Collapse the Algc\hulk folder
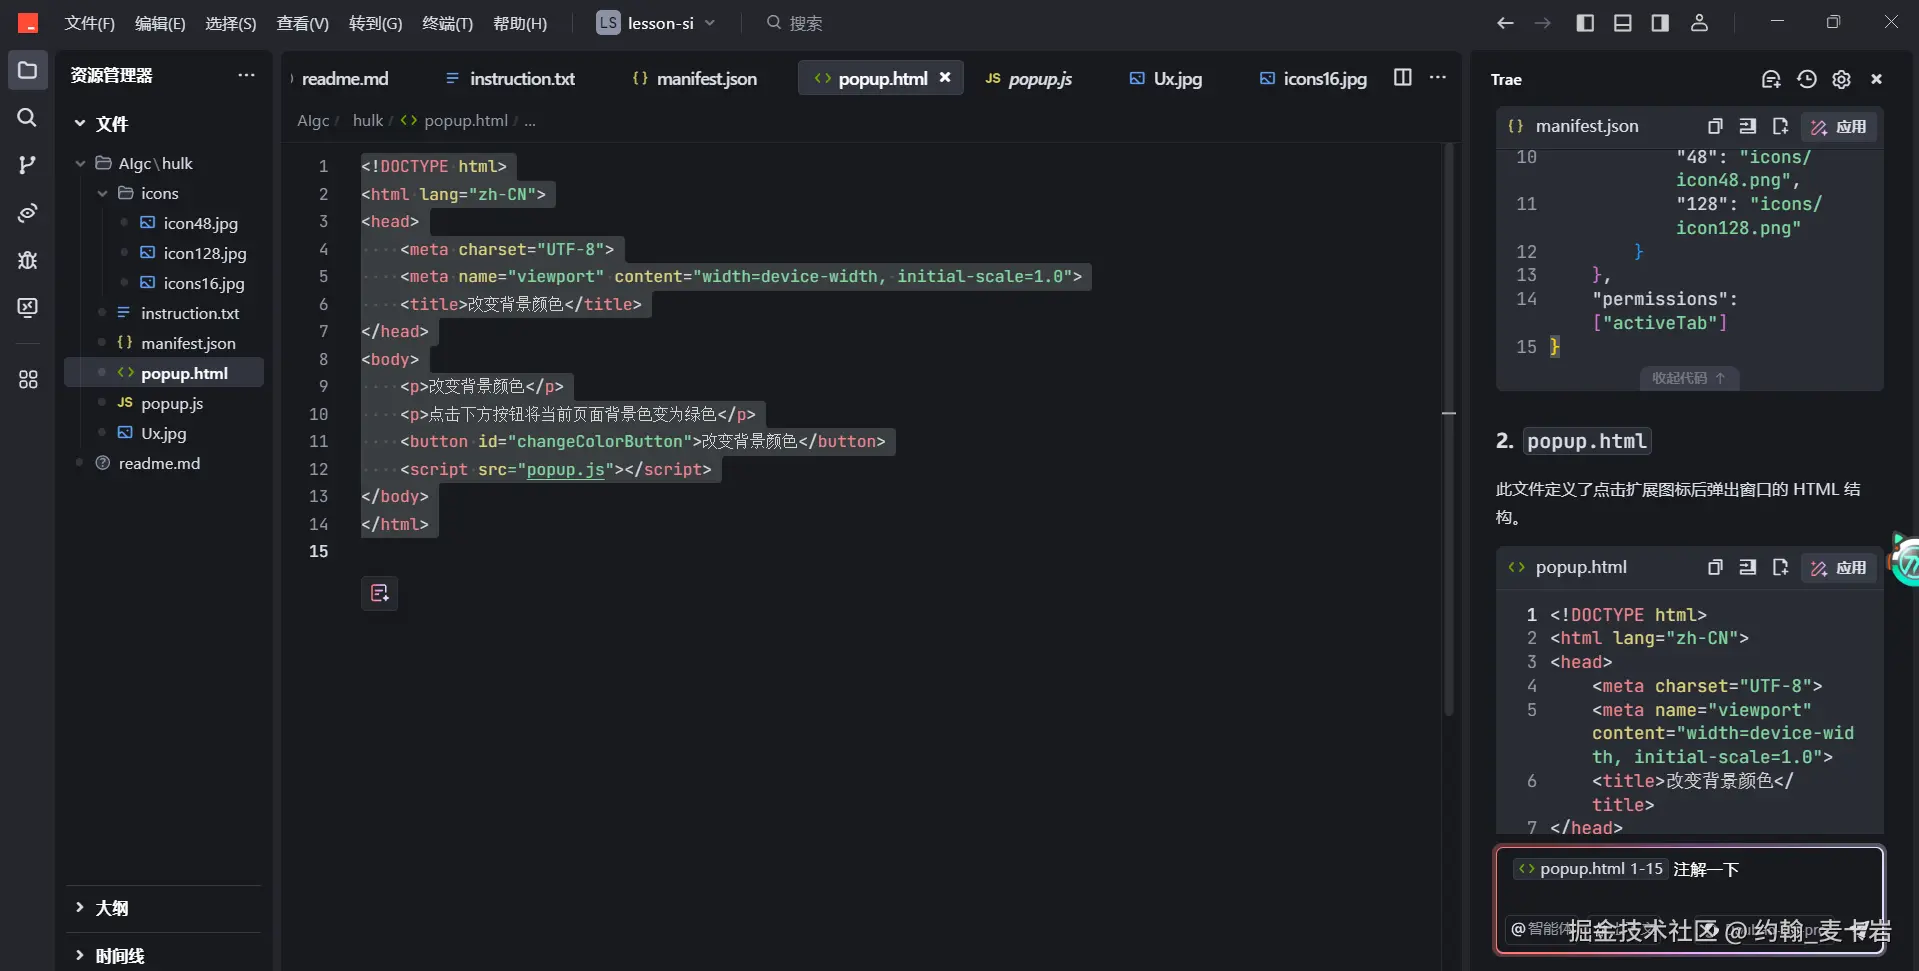The width and height of the screenshot is (1919, 971). click(x=80, y=163)
